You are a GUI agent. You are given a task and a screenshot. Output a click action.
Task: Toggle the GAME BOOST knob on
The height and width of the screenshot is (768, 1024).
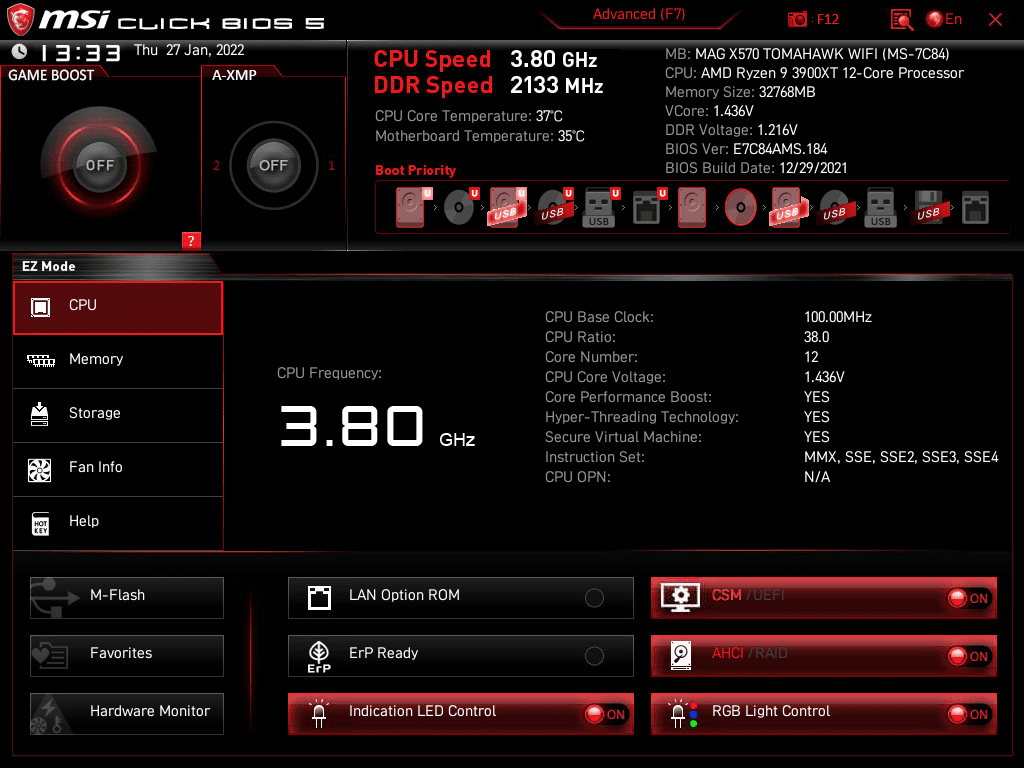click(99, 165)
